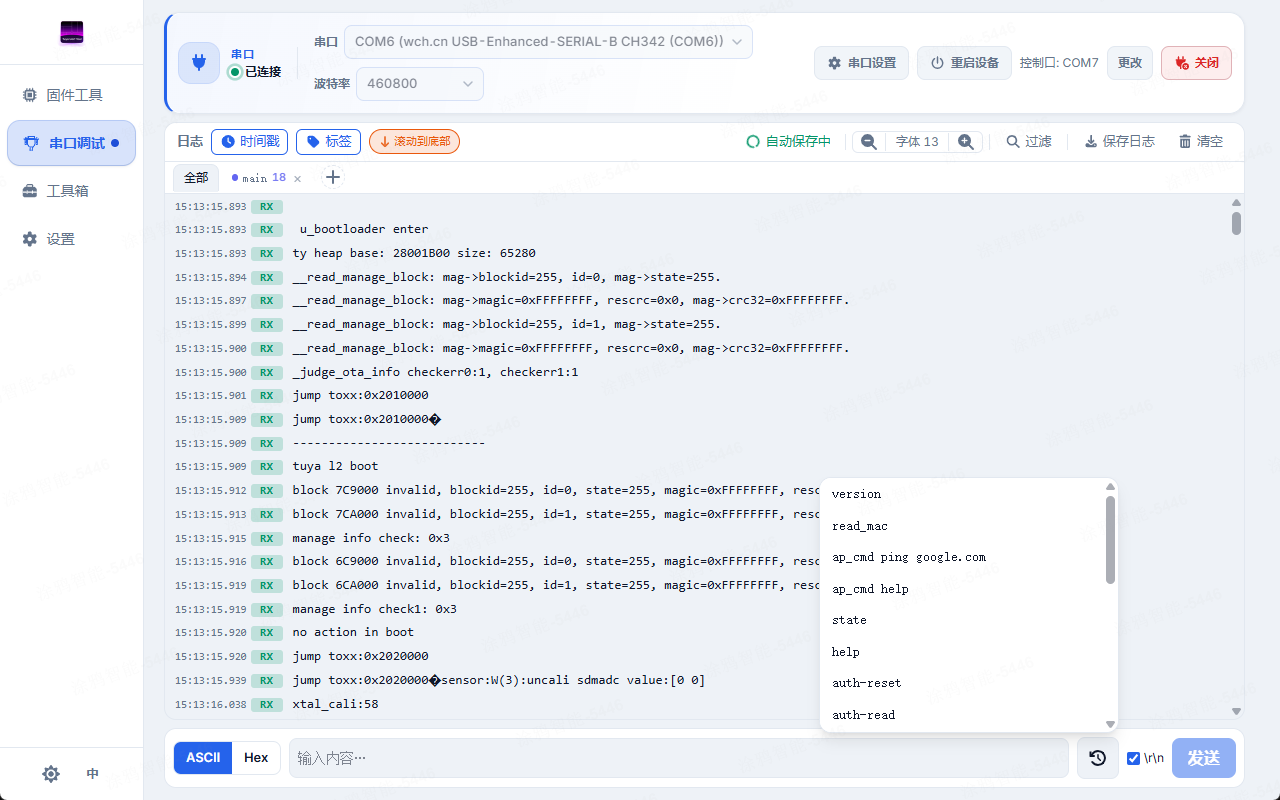The width and height of the screenshot is (1280, 800).
Task: Click the command history clock icon
Action: [1097, 758]
